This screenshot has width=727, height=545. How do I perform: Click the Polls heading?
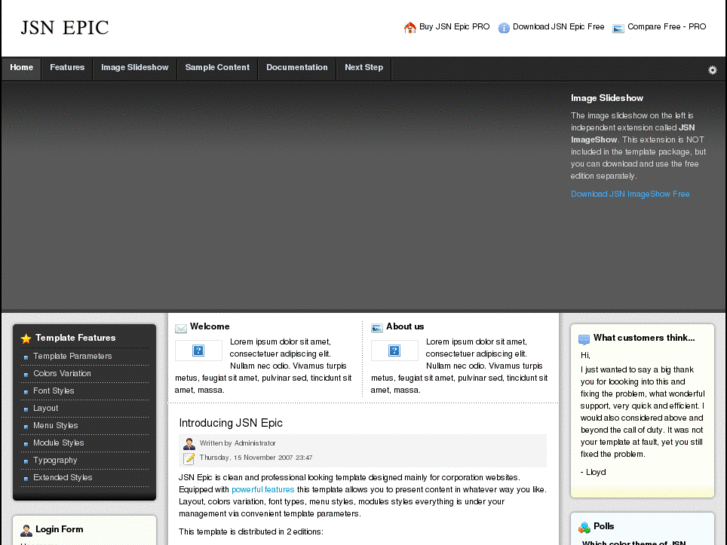coord(604,526)
